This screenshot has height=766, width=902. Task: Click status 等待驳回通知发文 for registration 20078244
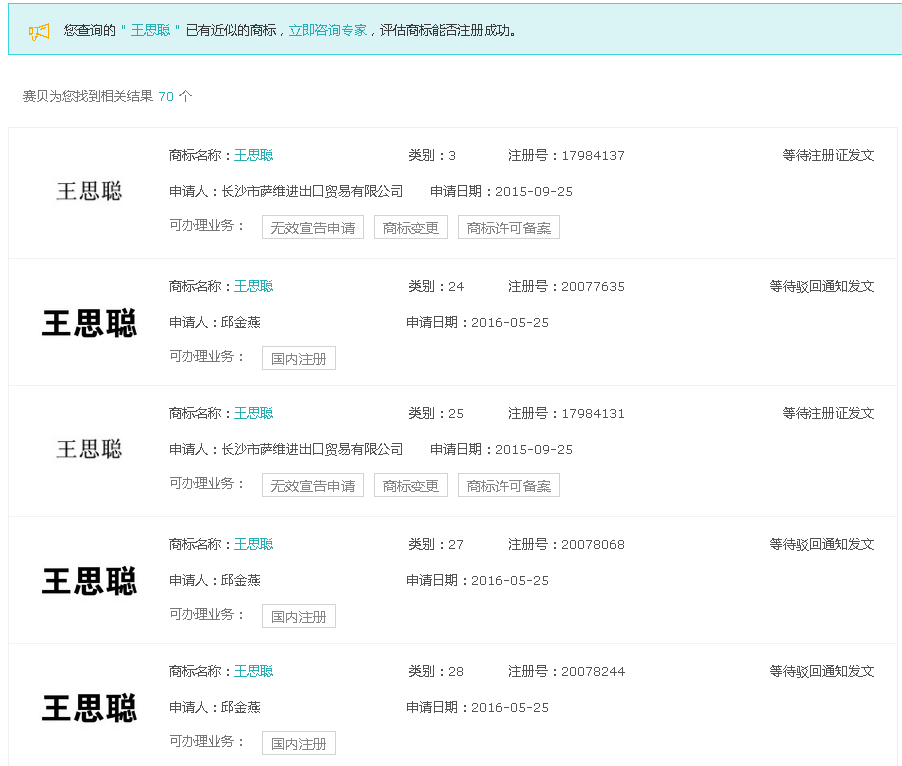tap(822, 672)
